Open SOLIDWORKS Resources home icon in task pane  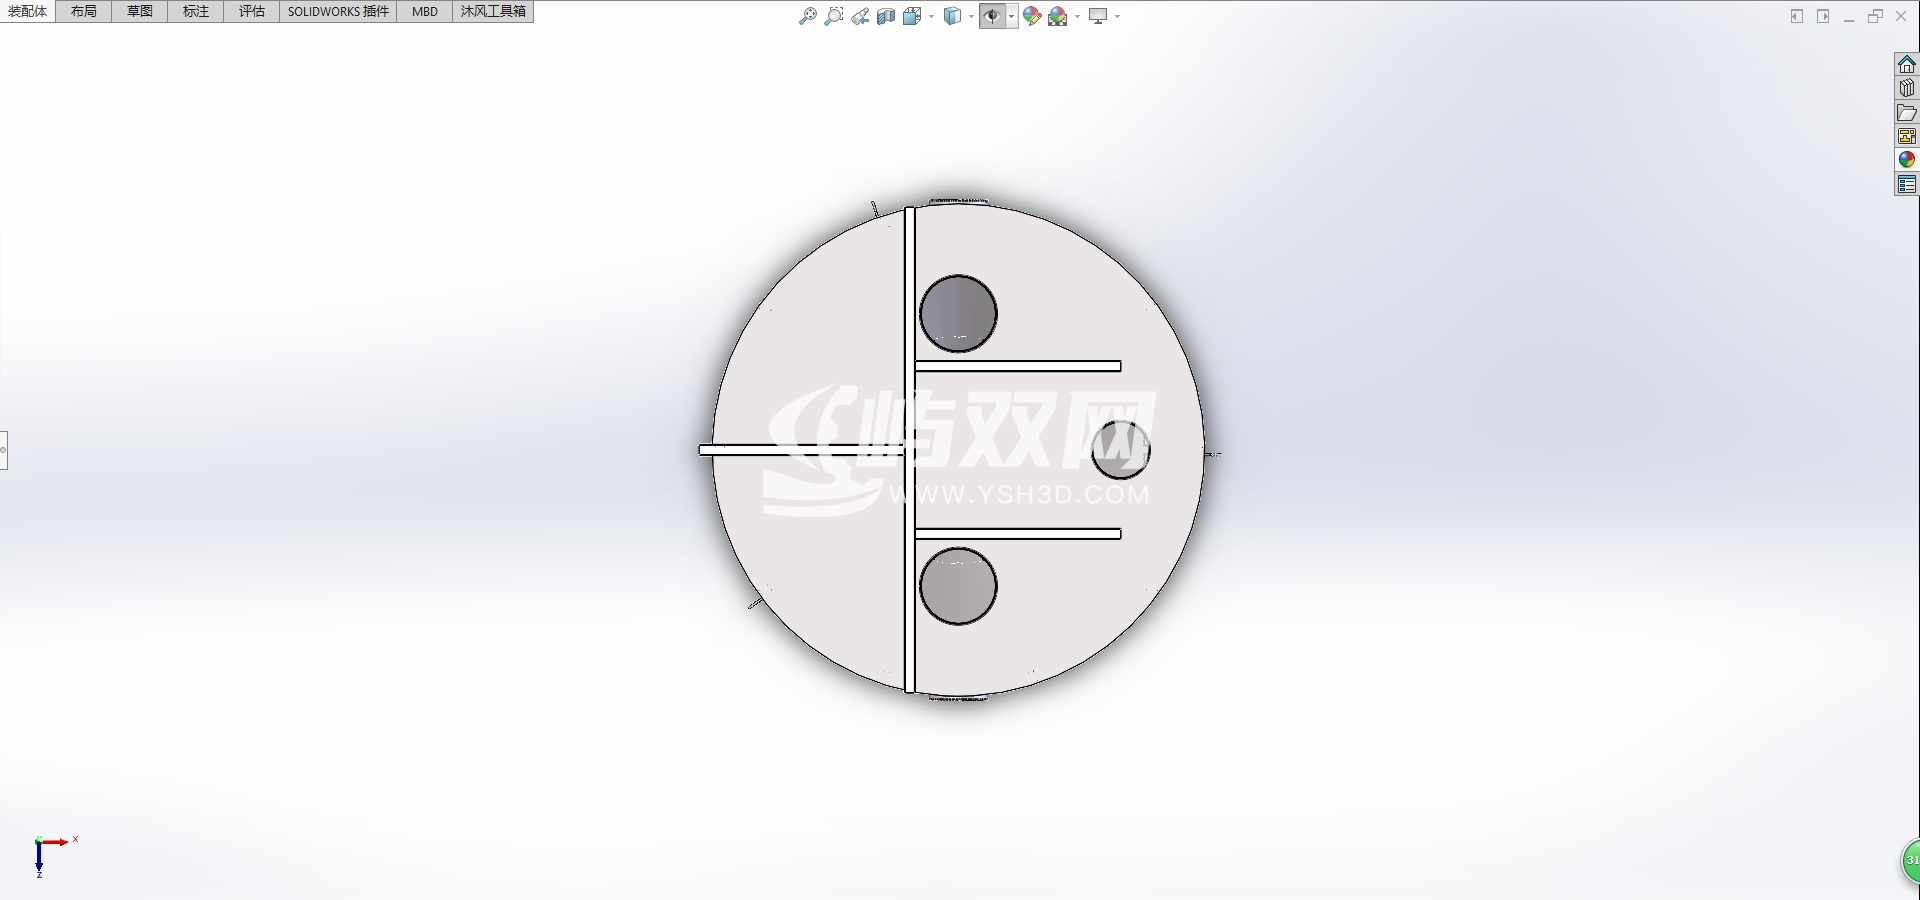(1907, 64)
